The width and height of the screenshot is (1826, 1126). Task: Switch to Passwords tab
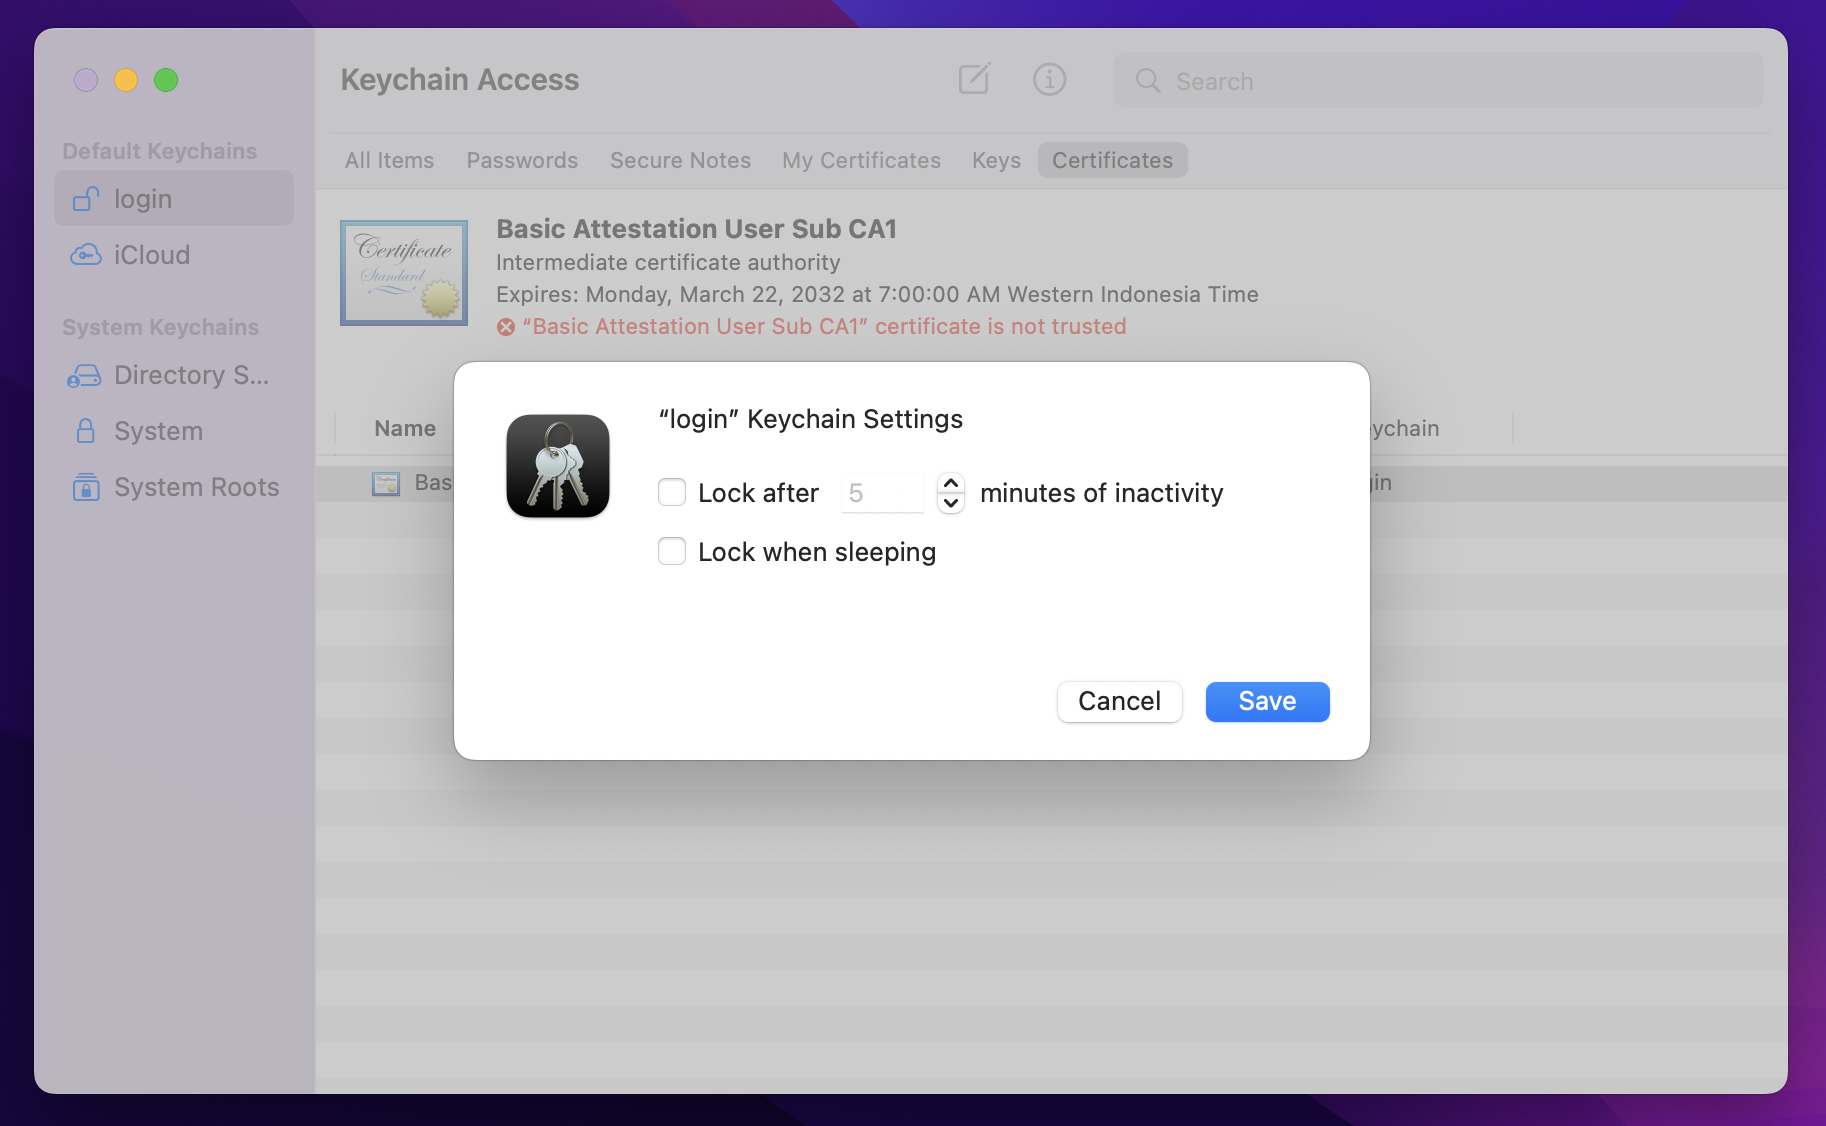pos(522,160)
